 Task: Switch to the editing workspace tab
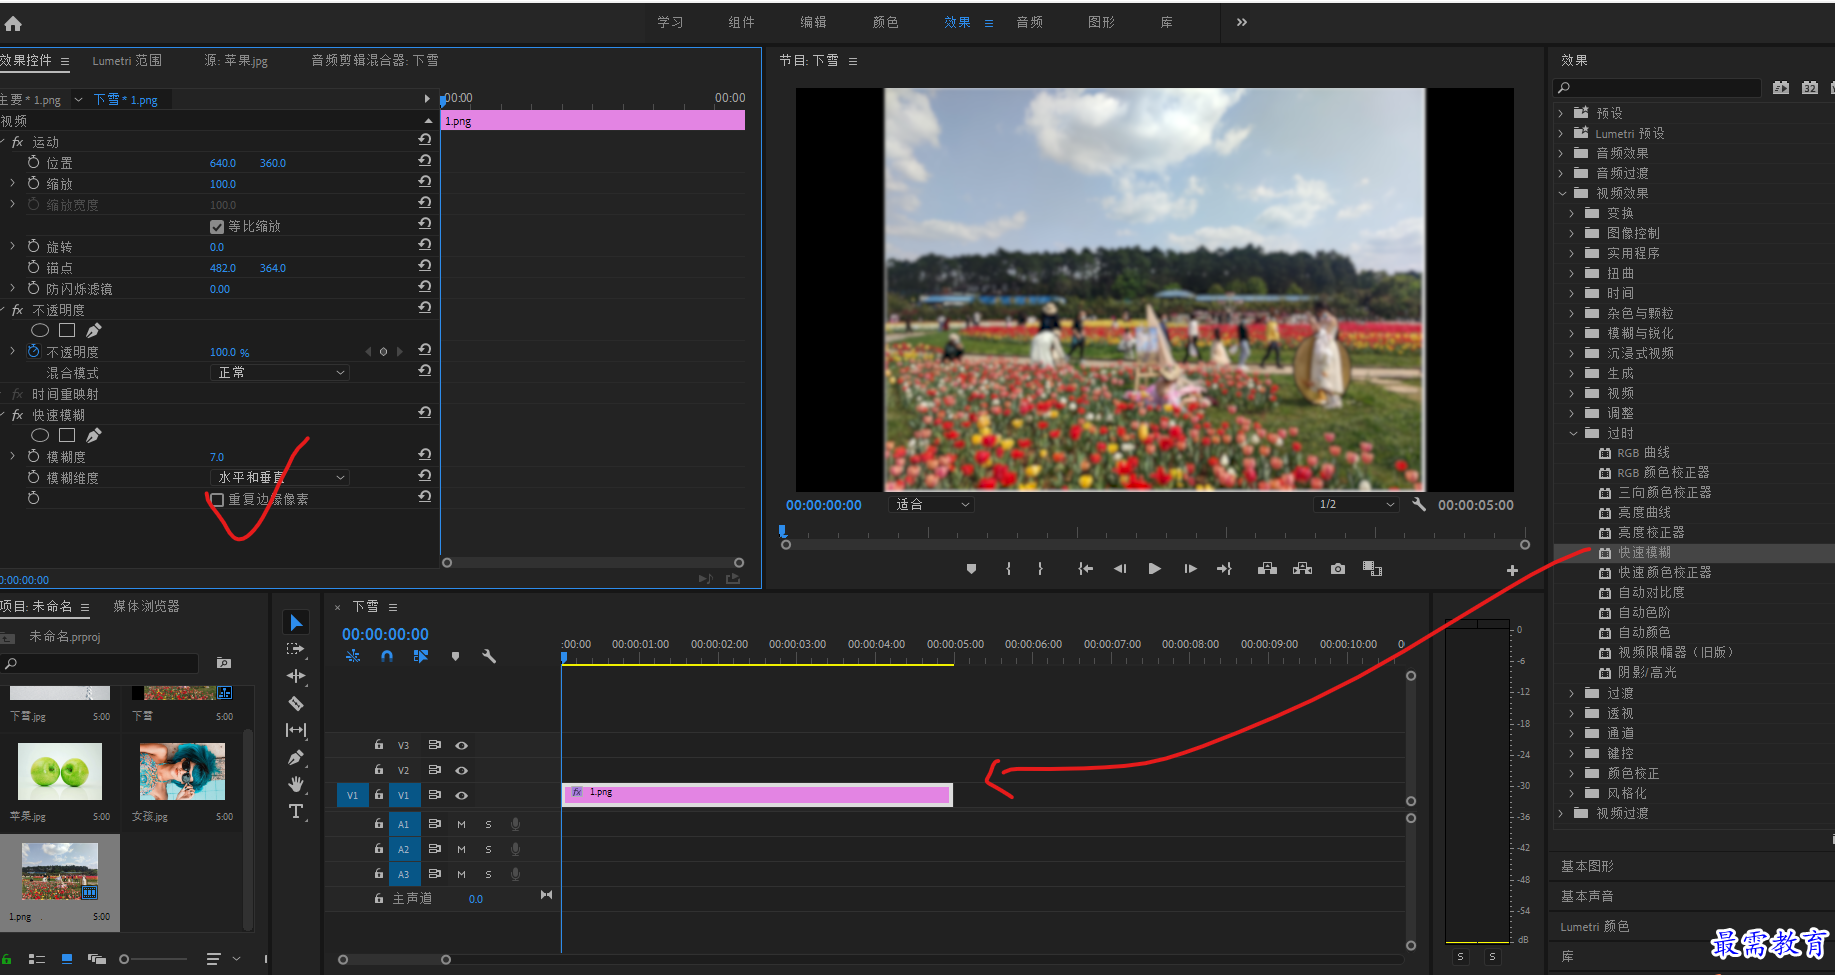813,22
